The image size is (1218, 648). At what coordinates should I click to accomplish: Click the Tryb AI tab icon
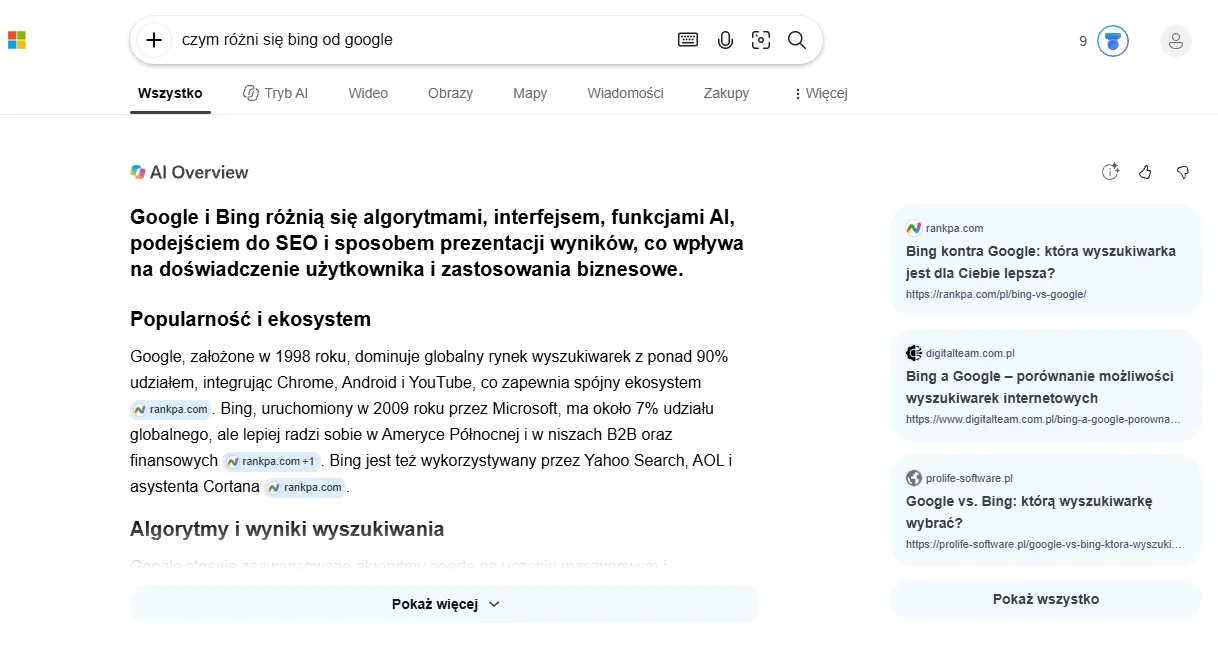click(251, 93)
